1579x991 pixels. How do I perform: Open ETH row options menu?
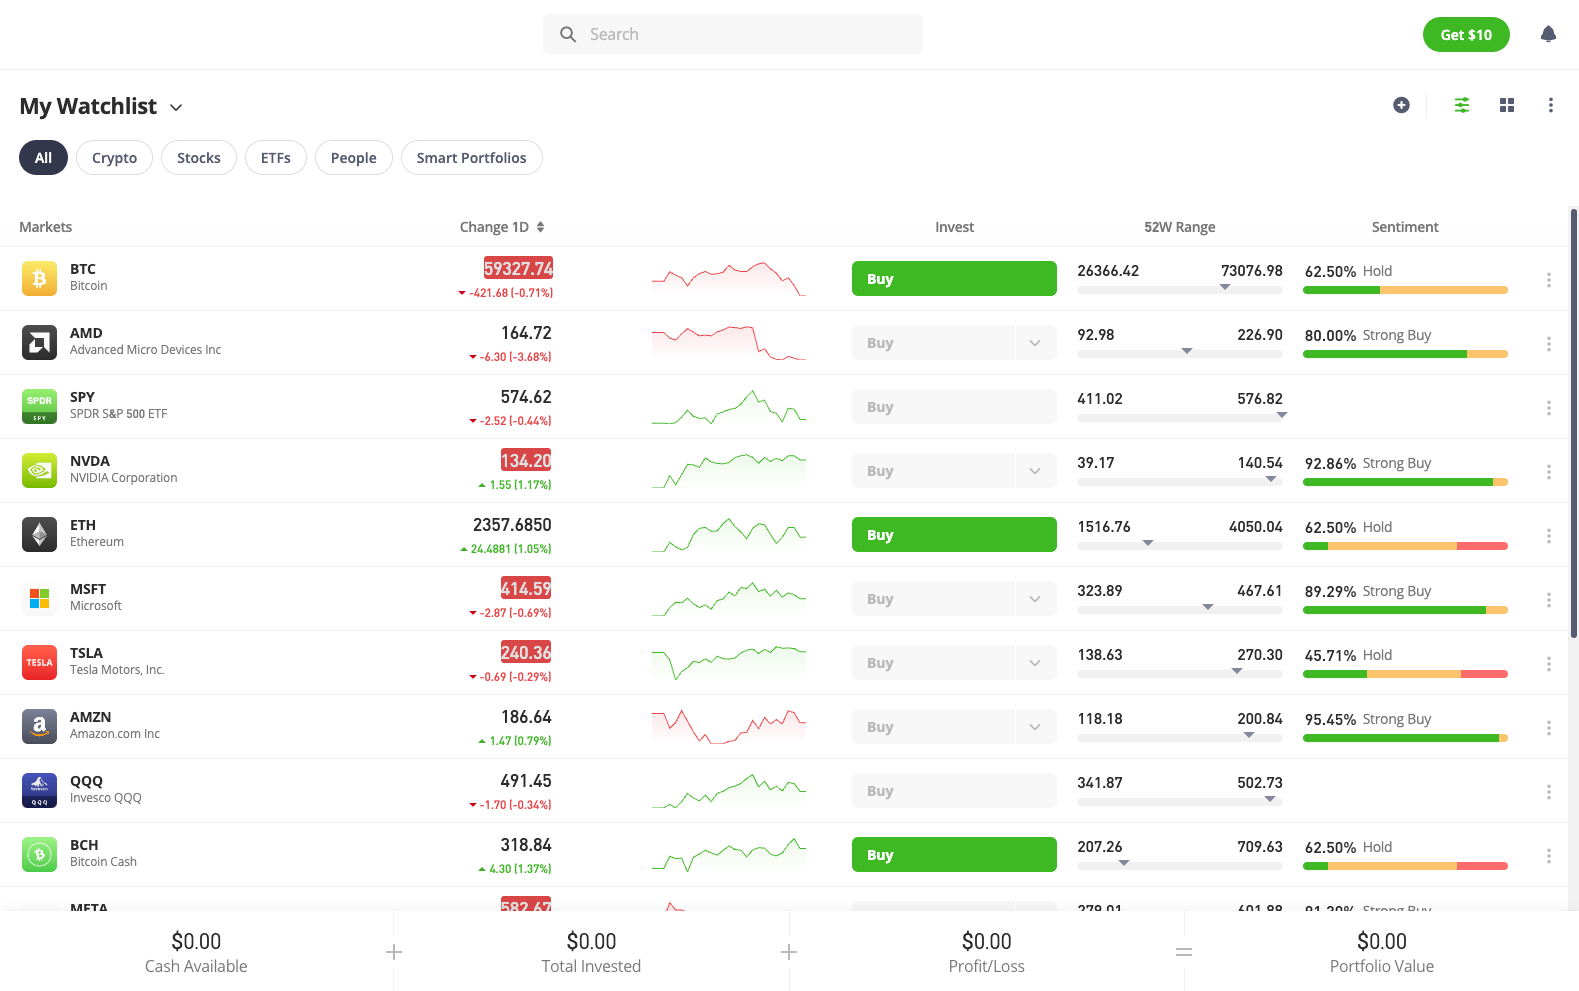point(1548,536)
